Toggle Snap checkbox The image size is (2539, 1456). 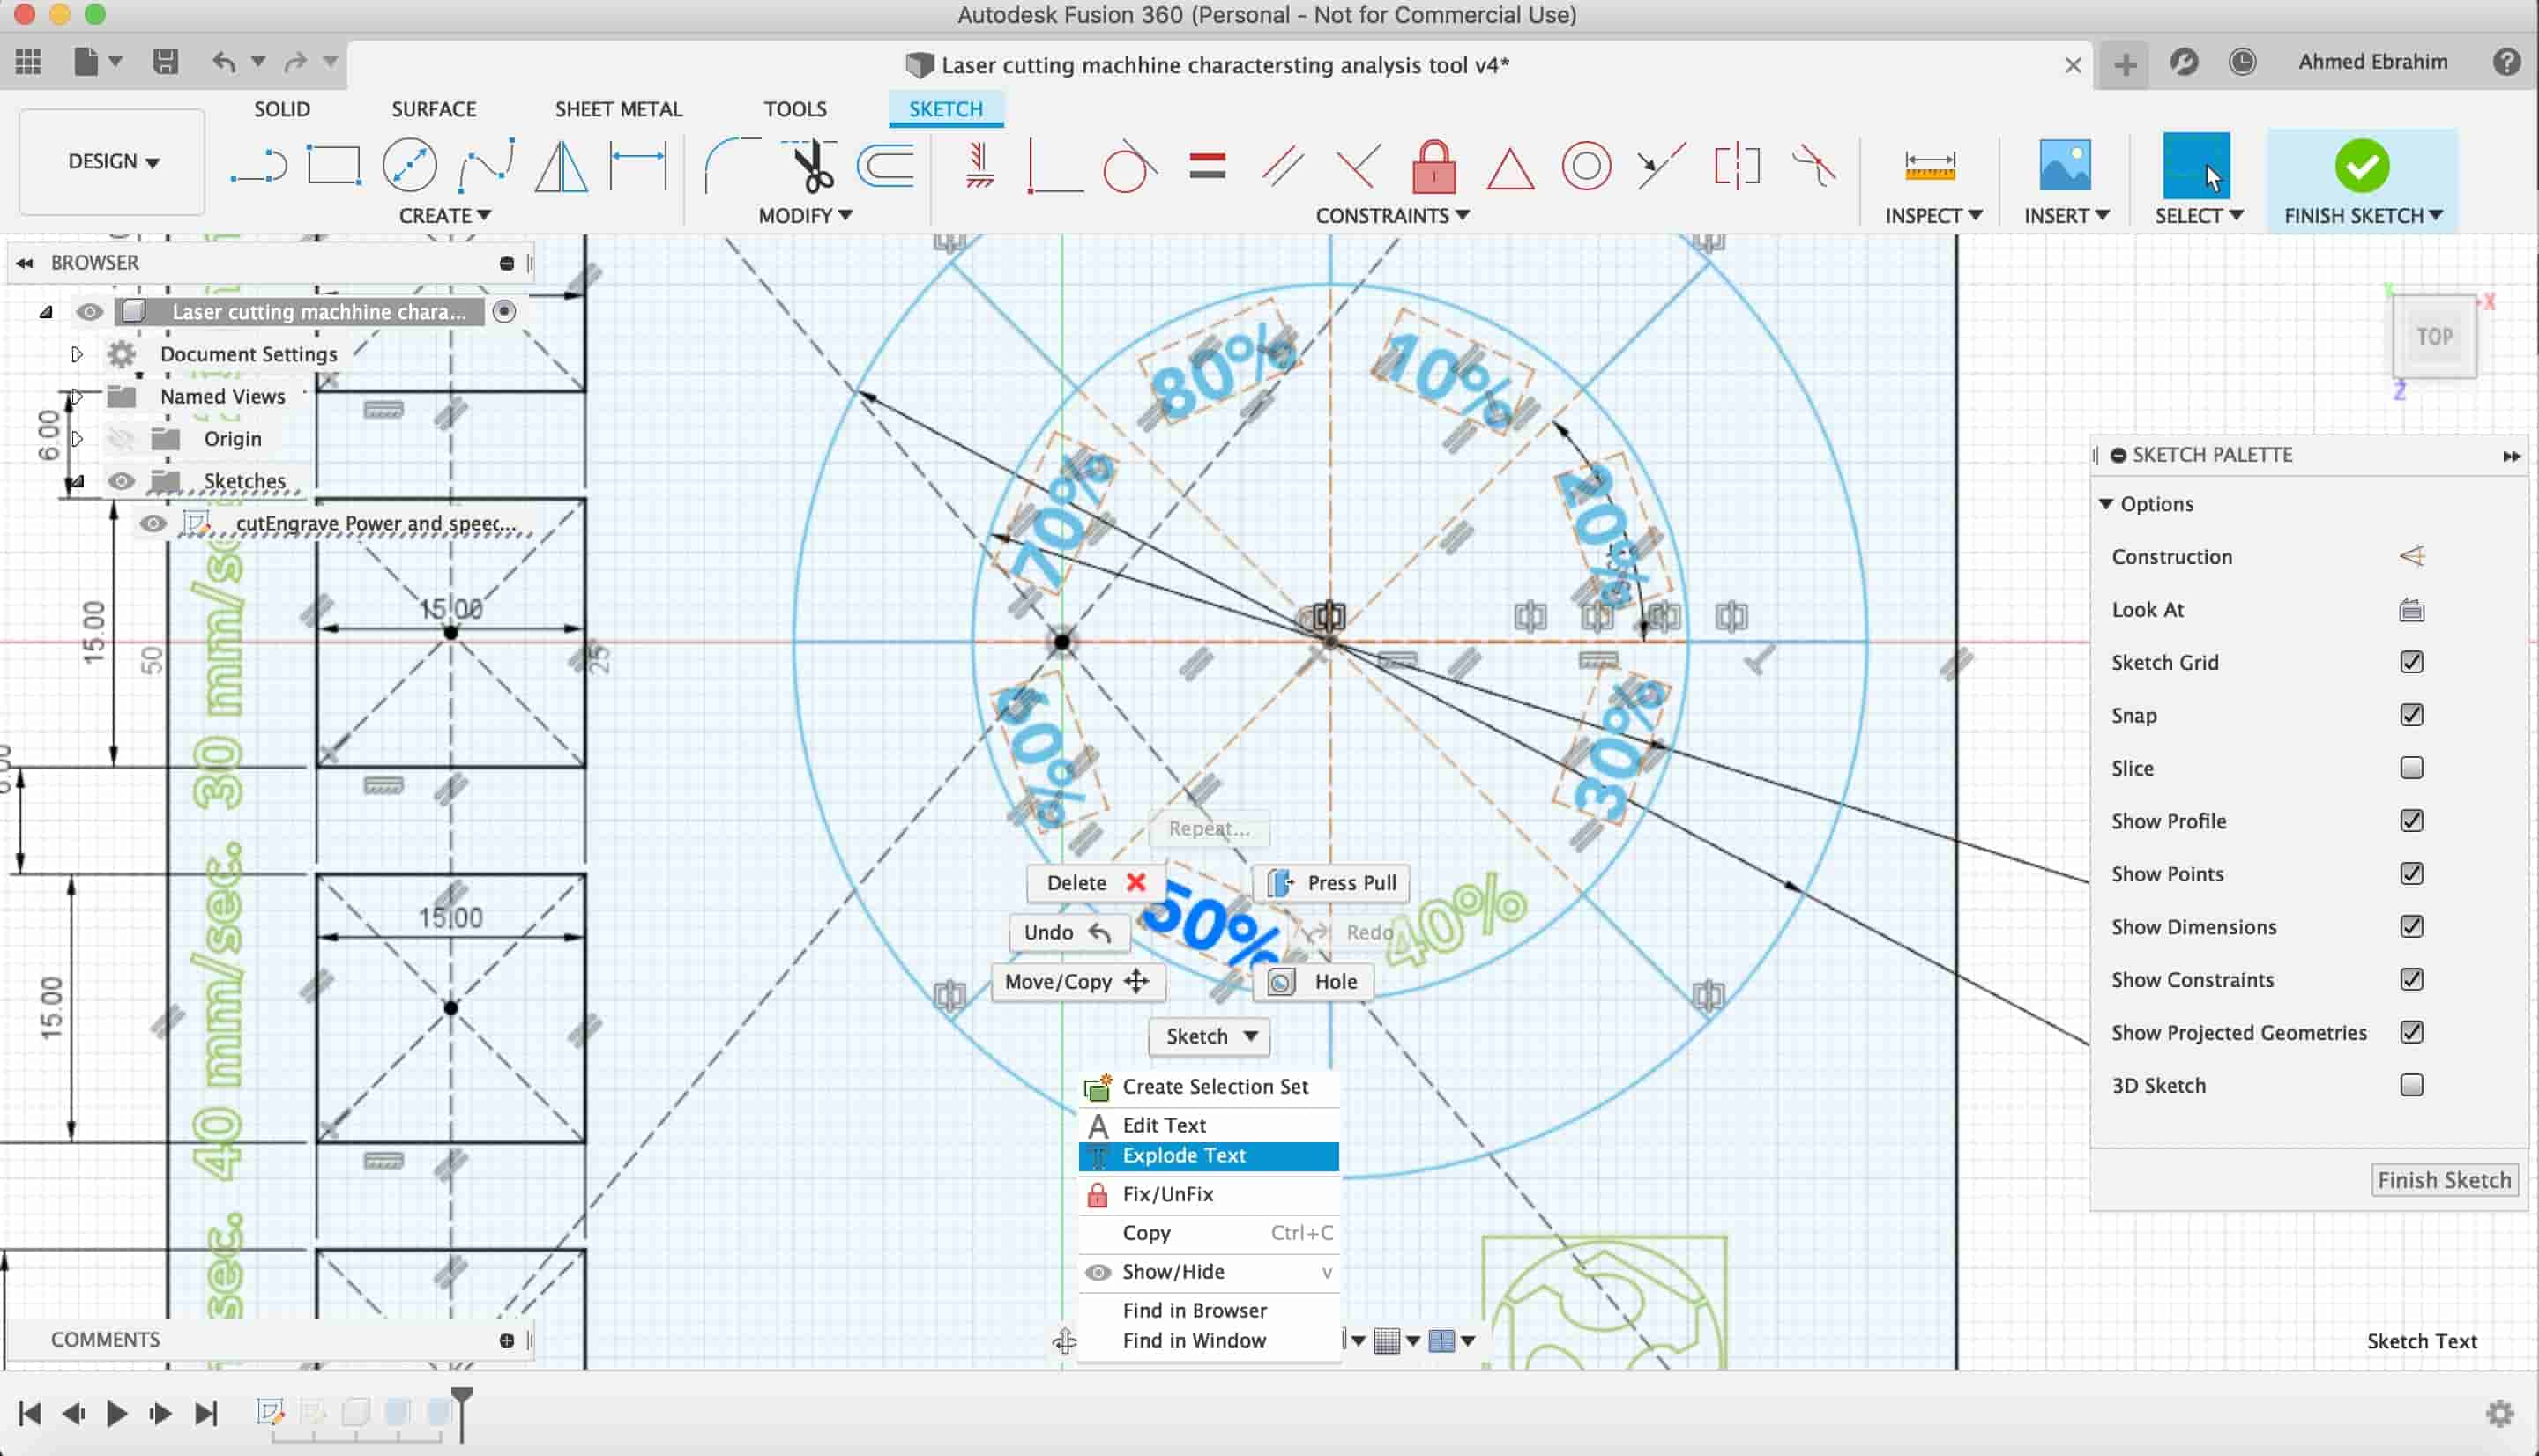[2411, 715]
